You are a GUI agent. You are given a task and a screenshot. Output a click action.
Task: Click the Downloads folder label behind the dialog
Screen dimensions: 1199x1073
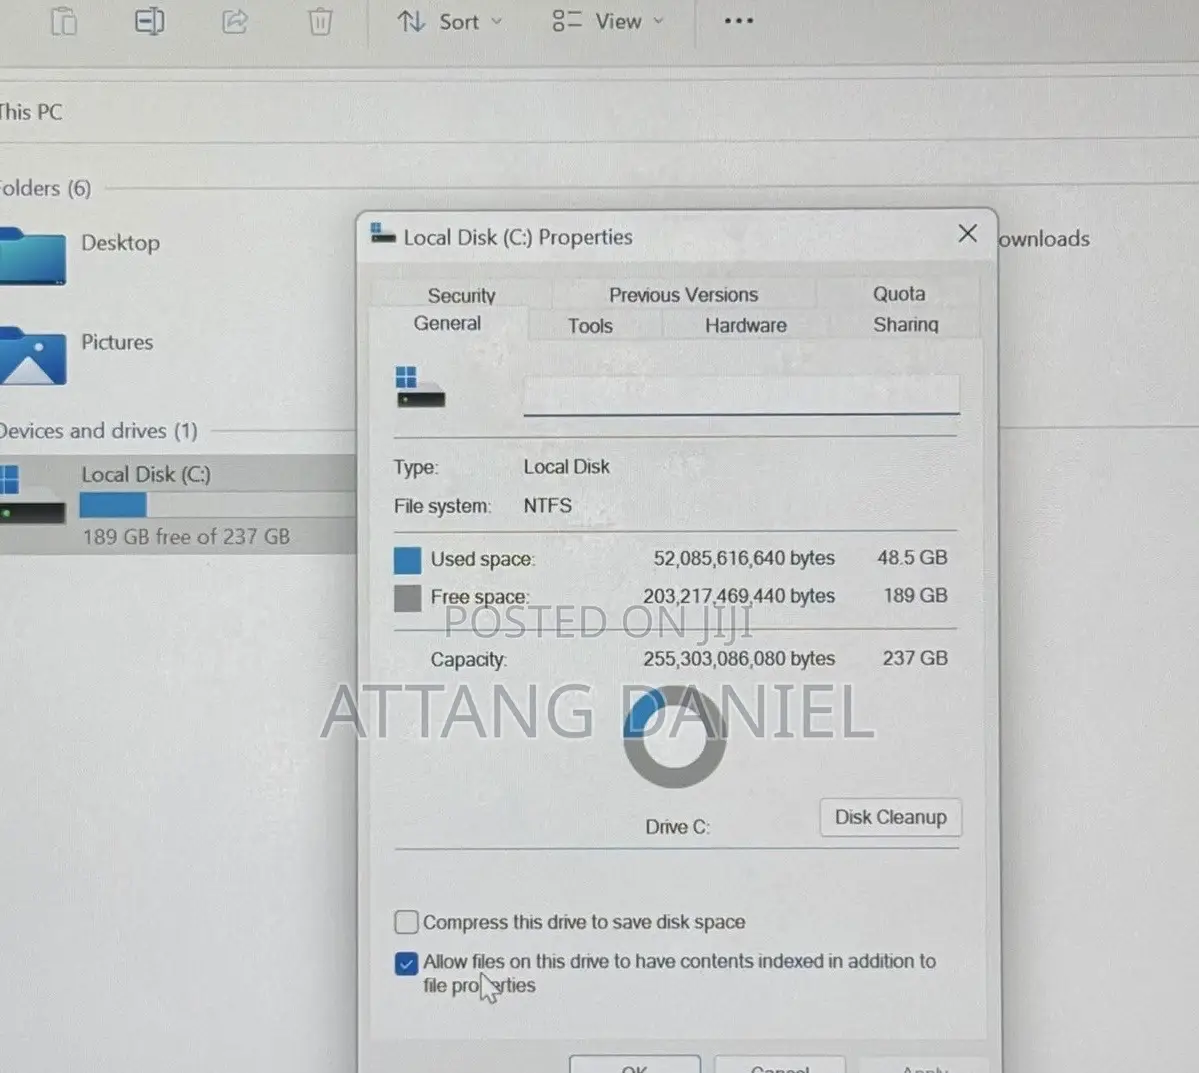tap(1045, 239)
